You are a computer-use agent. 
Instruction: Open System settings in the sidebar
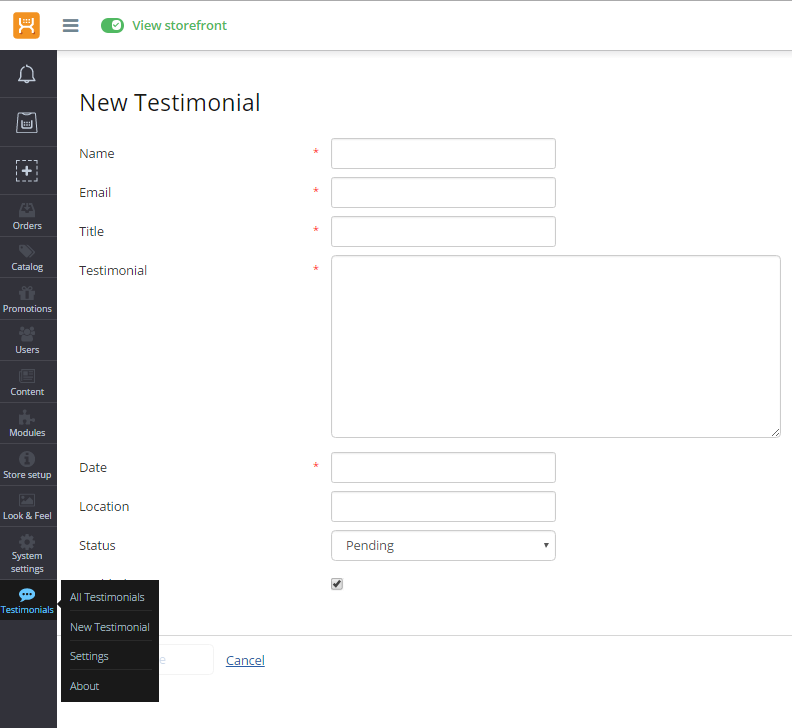[x=27, y=554]
